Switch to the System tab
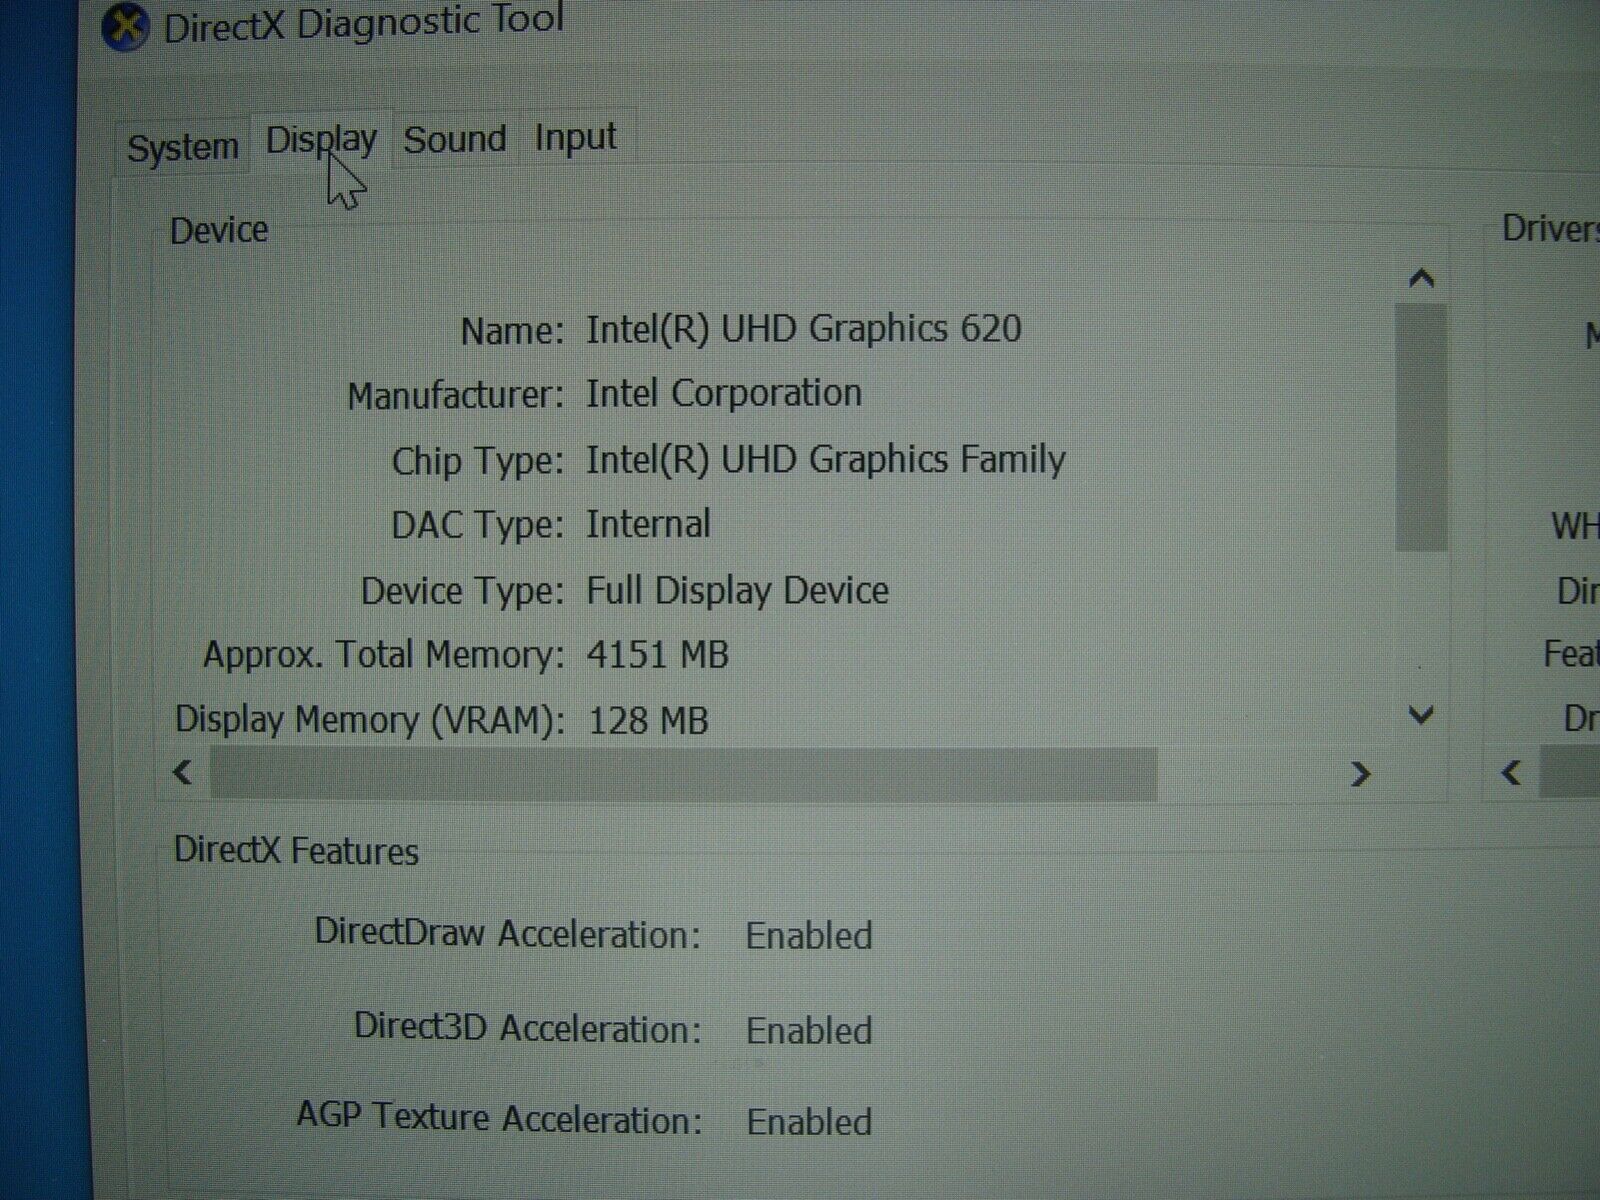1600x1200 pixels. pyautogui.click(x=182, y=147)
